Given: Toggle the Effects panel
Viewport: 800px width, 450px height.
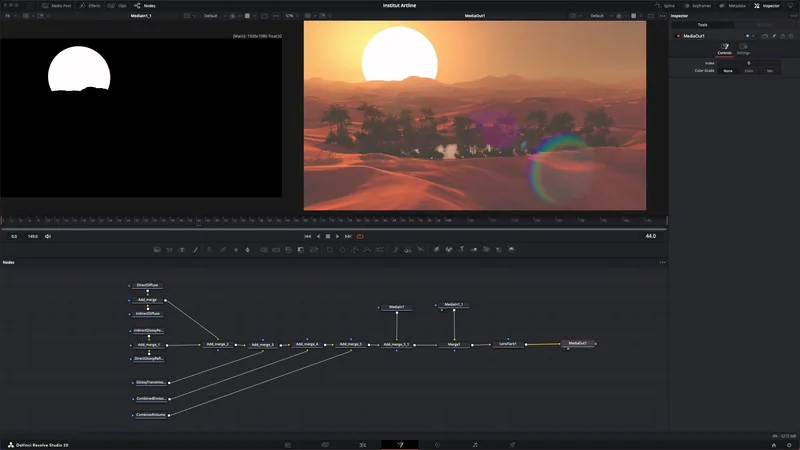Looking at the screenshot, I should pyautogui.click(x=90, y=6).
